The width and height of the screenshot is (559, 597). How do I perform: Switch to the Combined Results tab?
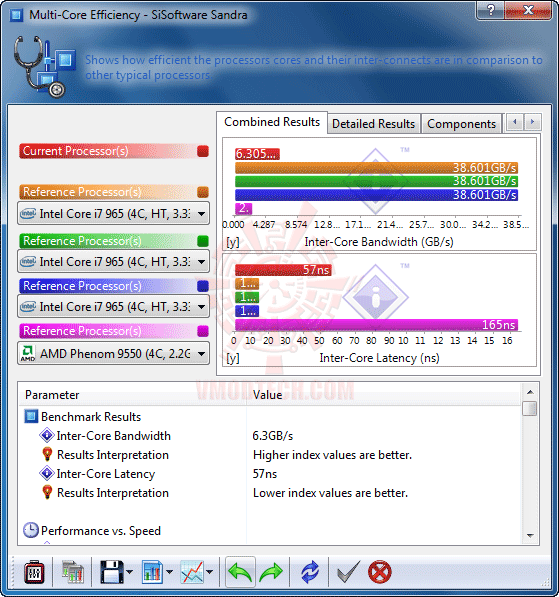(x=272, y=122)
